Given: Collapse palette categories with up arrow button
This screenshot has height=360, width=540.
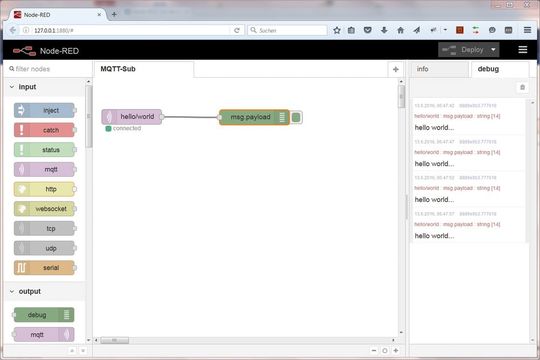Looking at the screenshot, I should pos(72,351).
